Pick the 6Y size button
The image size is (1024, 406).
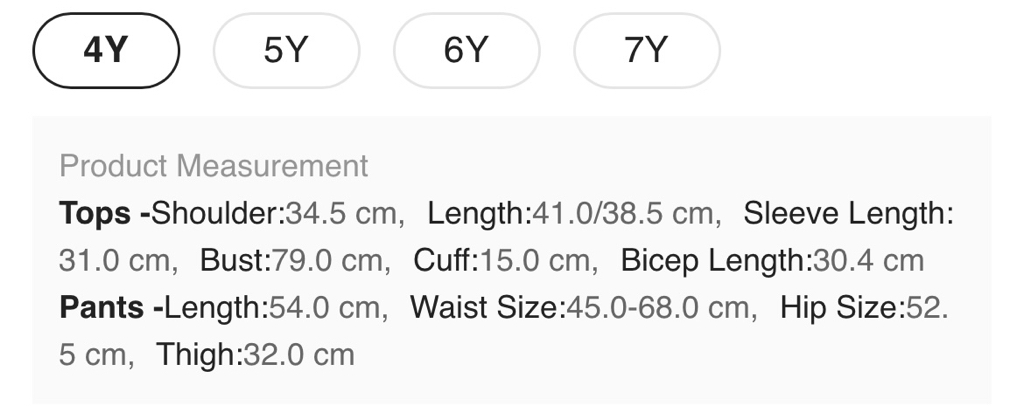pos(466,50)
